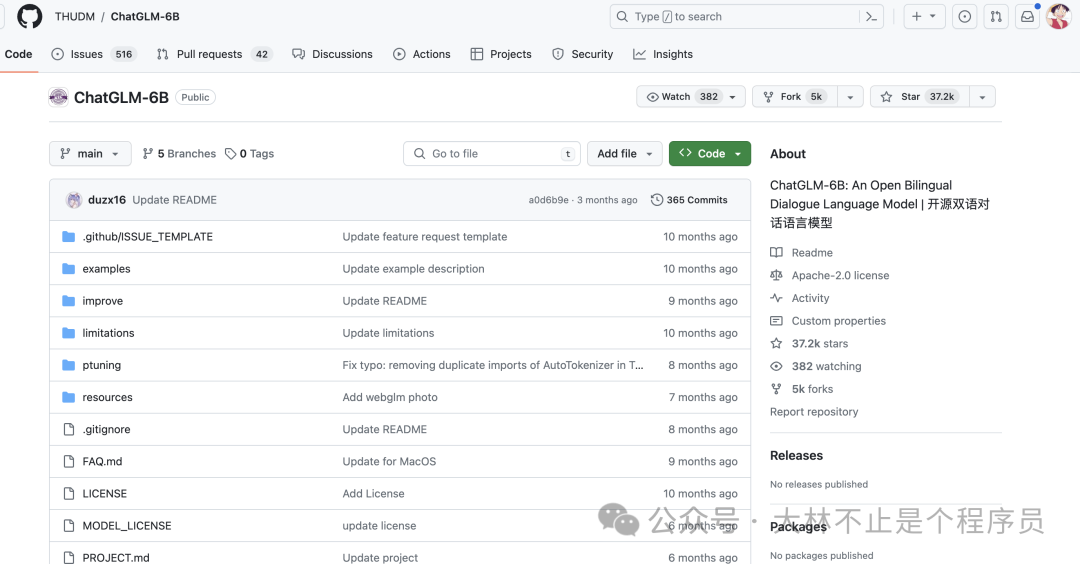Open the issues icon in top header

click(x=964, y=17)
